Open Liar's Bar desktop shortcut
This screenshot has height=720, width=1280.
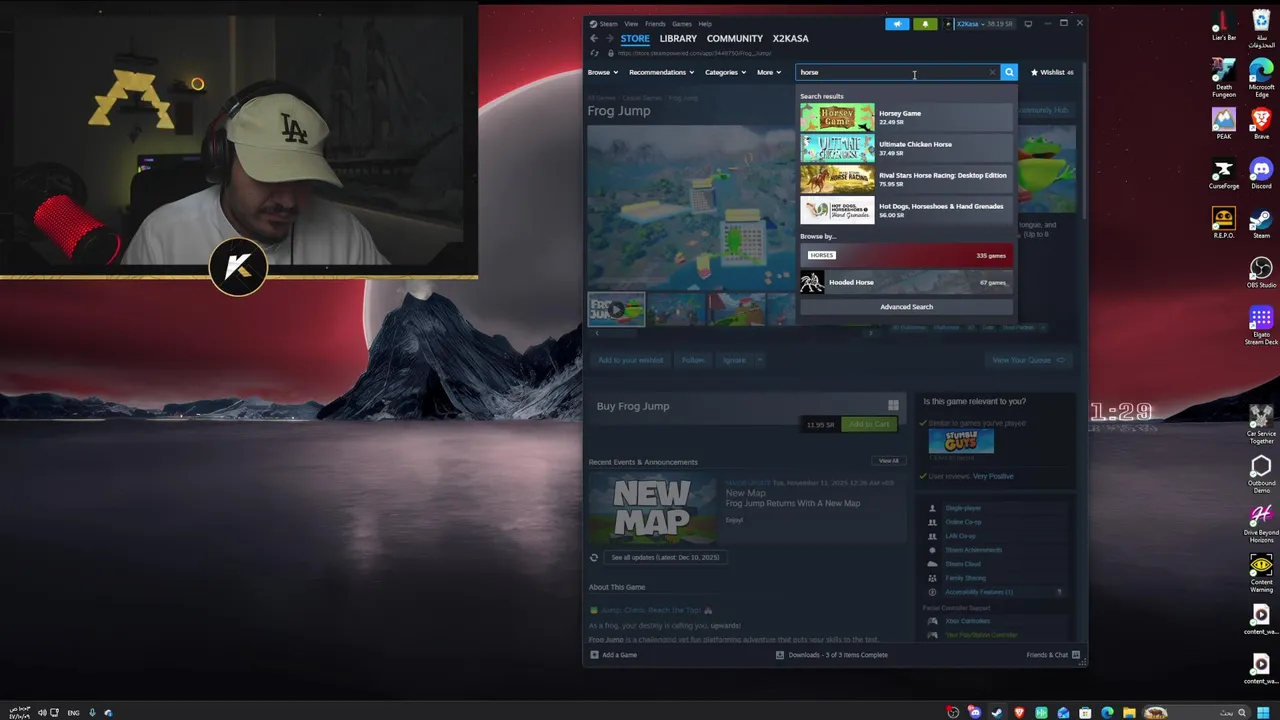1223,25
